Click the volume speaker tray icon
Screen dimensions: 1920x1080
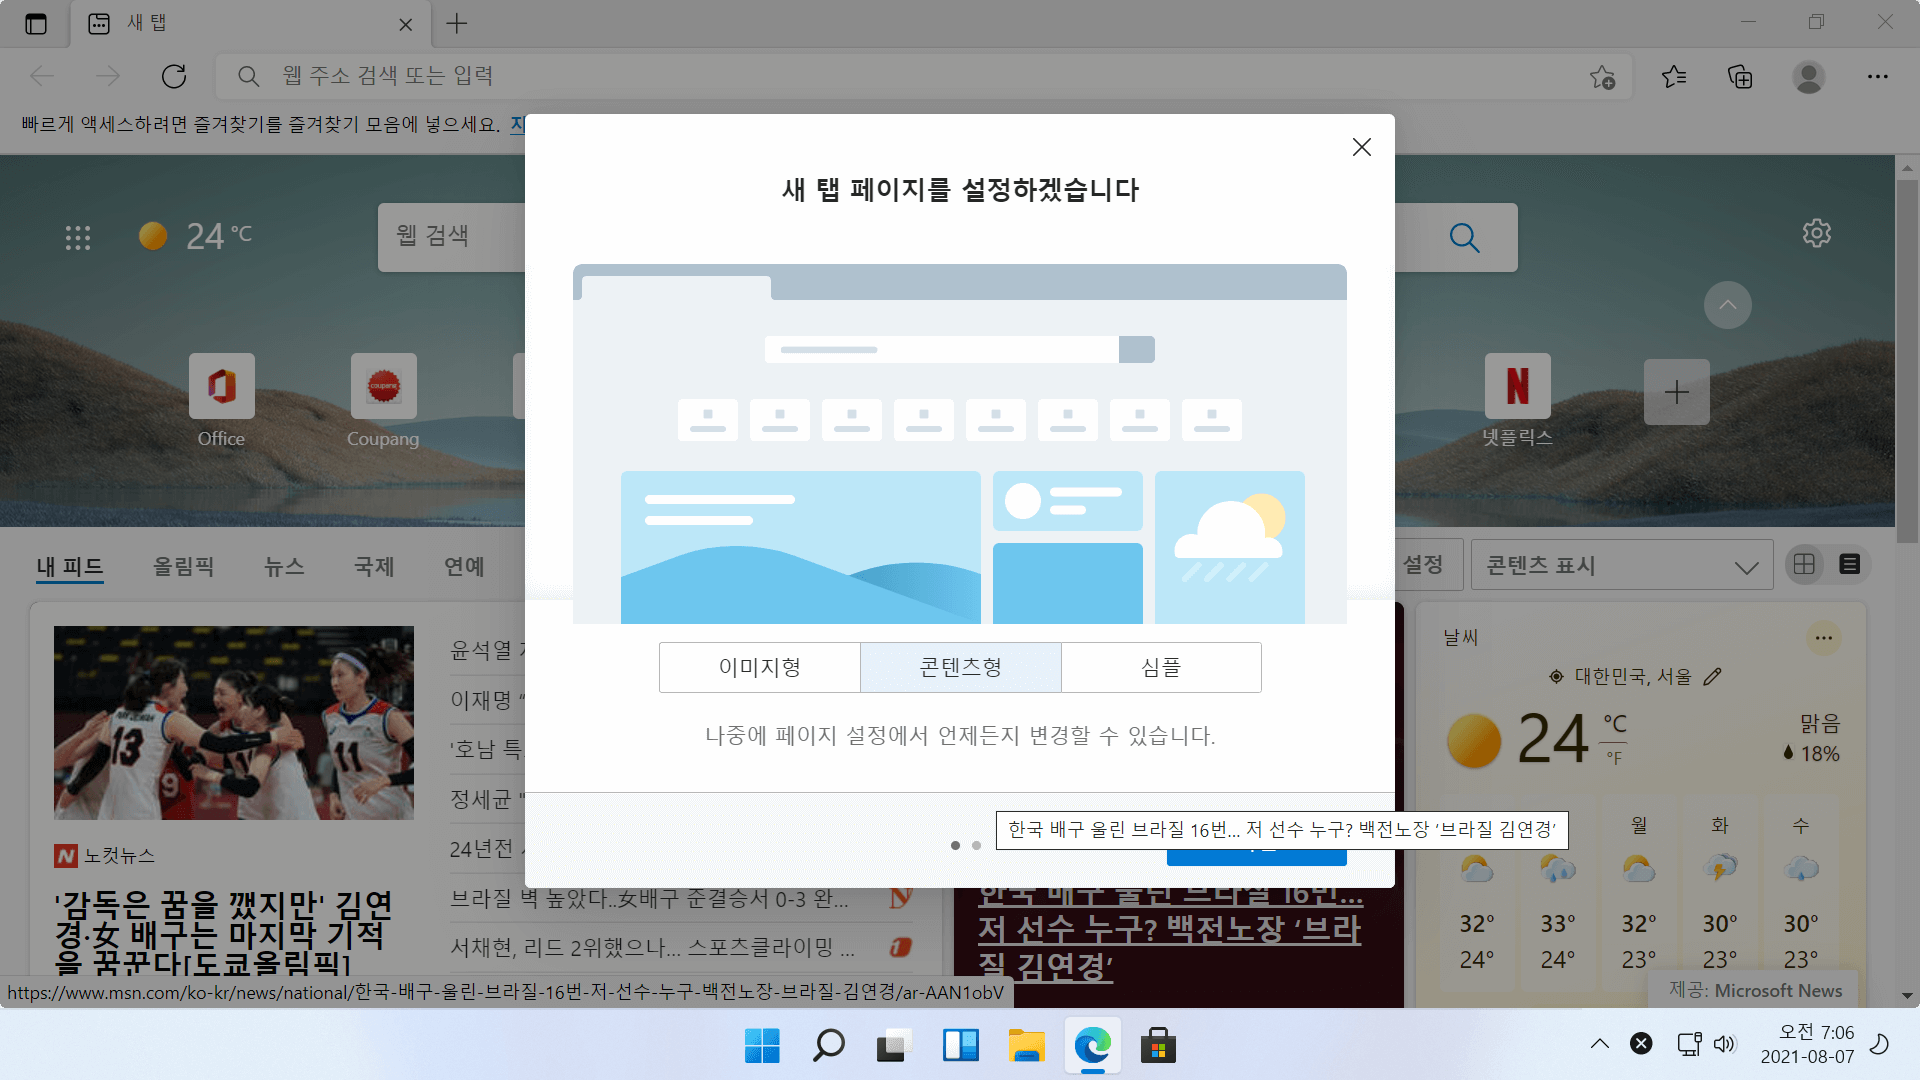coord(1724,1044)
